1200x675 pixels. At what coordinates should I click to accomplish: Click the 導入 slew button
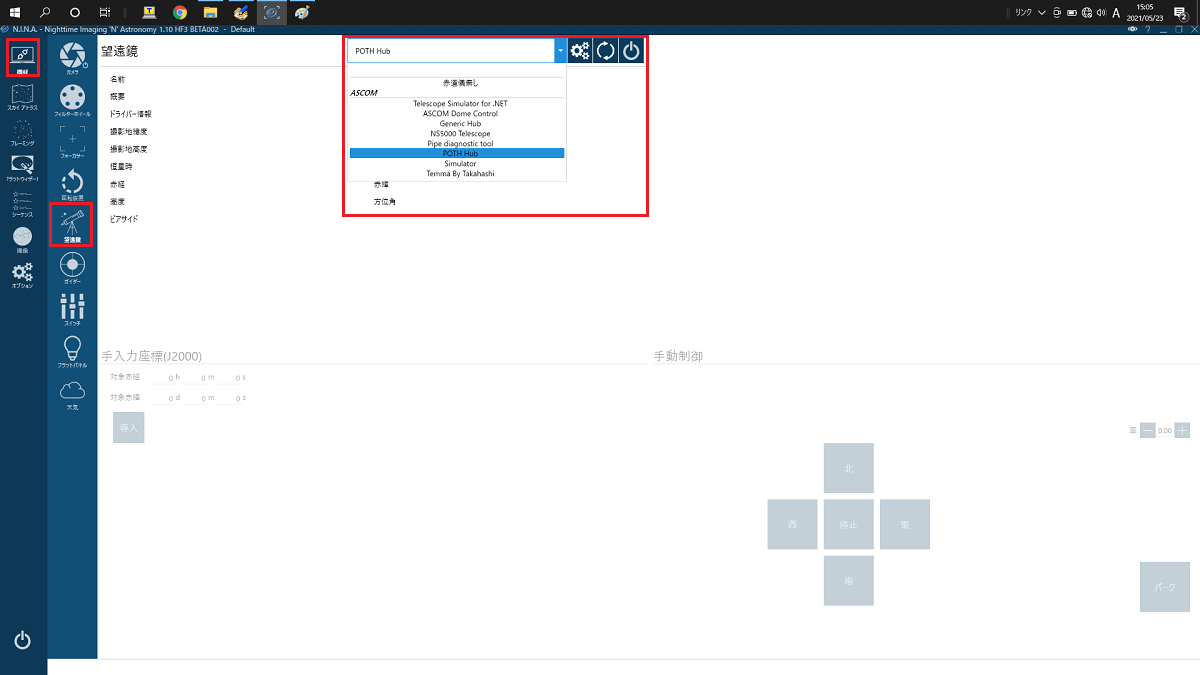(128, 427)
